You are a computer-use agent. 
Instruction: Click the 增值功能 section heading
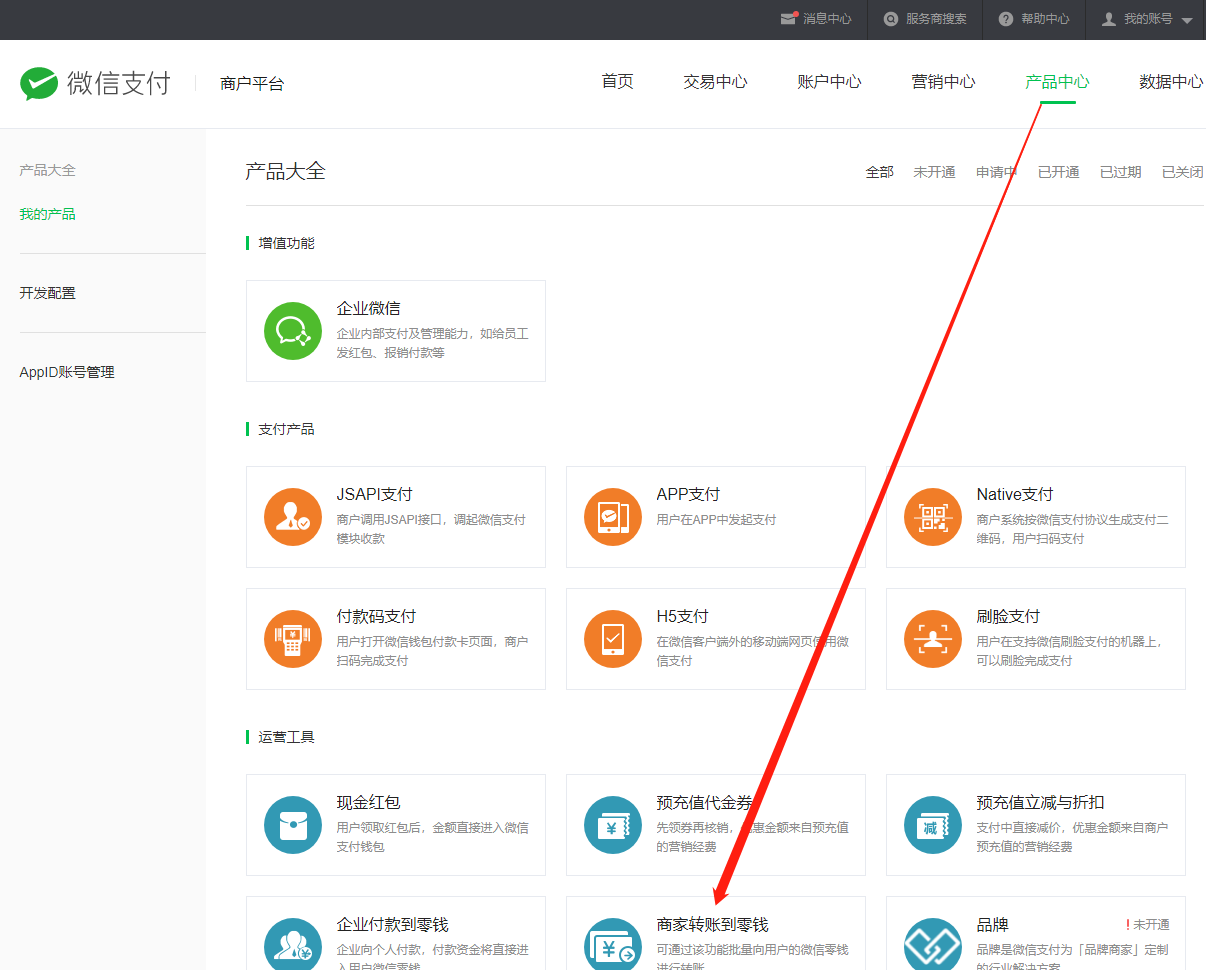(286, 243)
